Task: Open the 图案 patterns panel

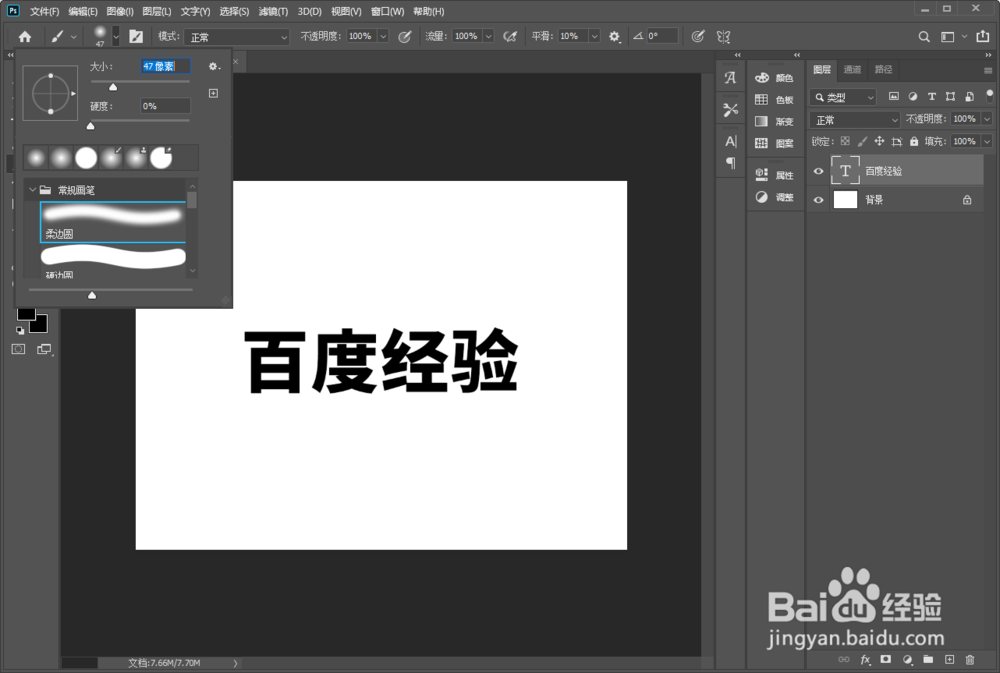Action: pos(775,143)
